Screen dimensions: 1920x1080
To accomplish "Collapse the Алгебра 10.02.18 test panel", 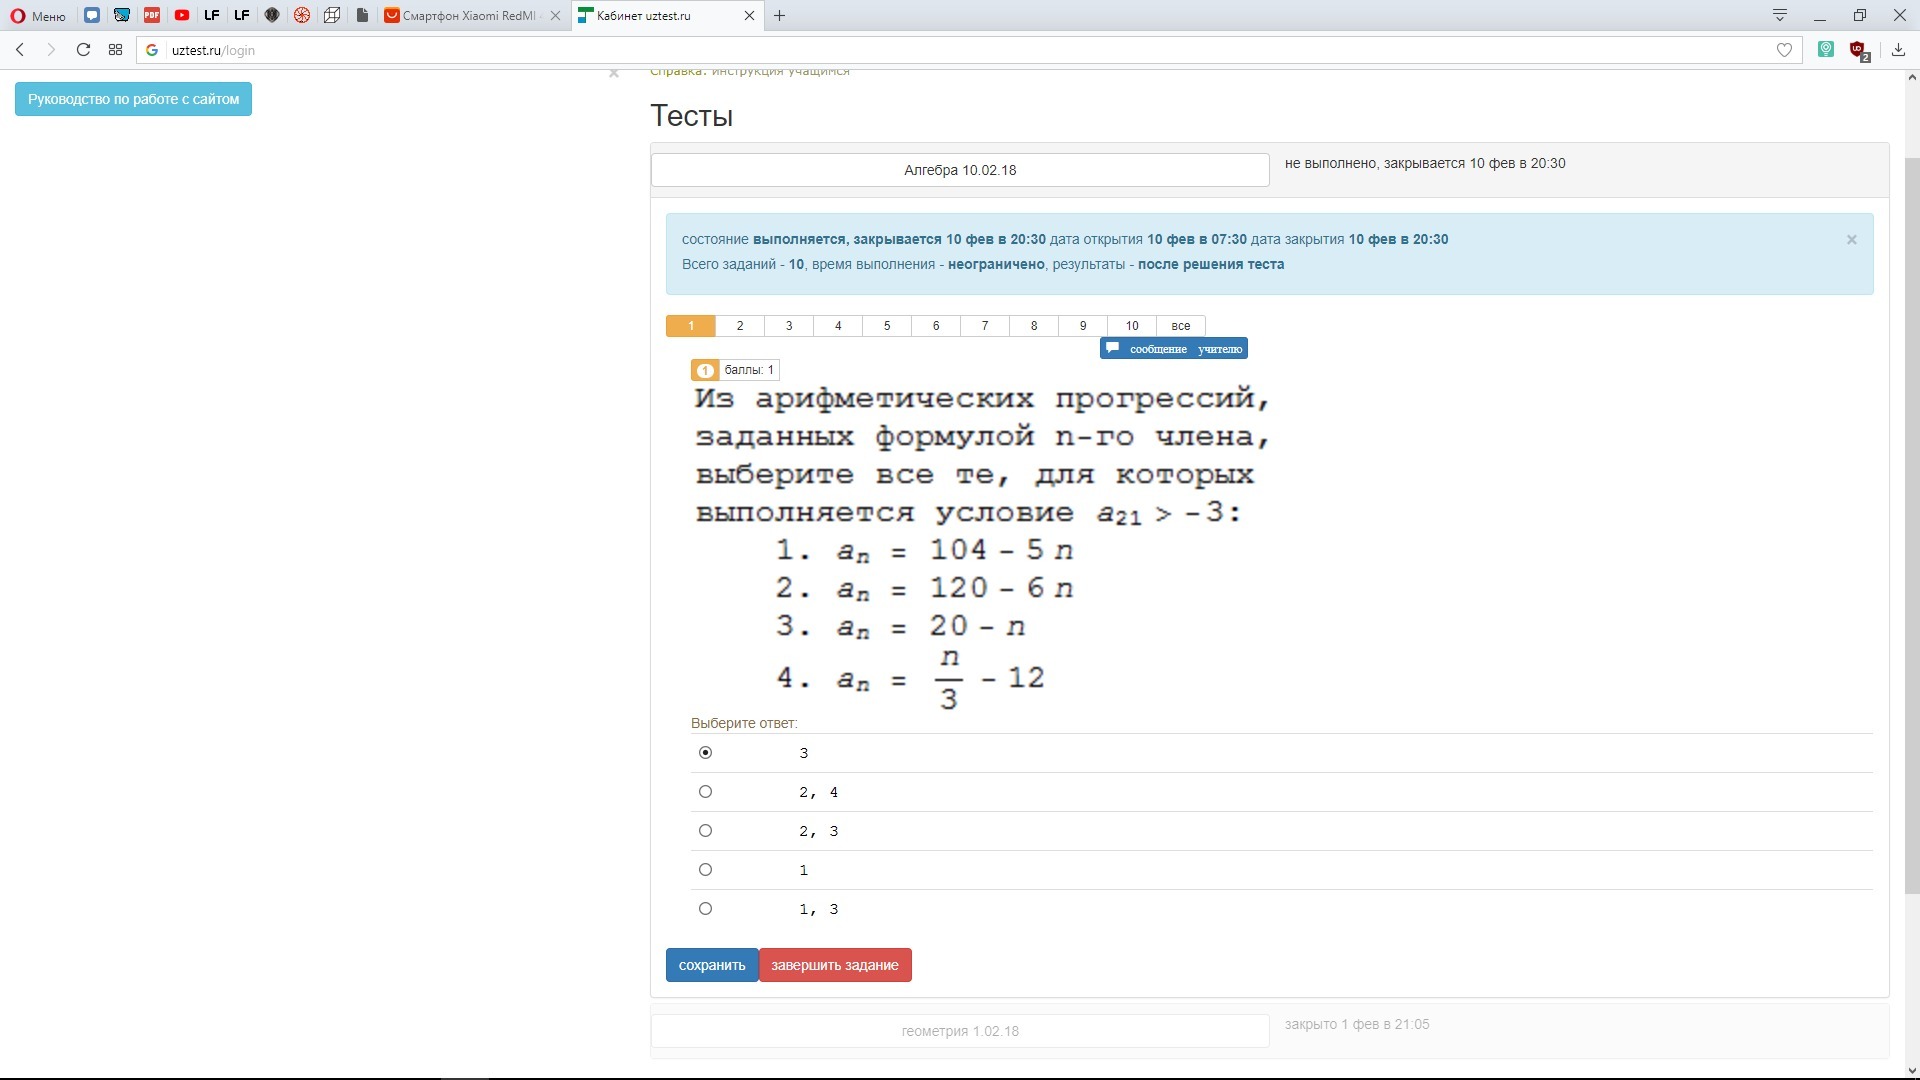I will pyautogui.click(x=960, y=170).
